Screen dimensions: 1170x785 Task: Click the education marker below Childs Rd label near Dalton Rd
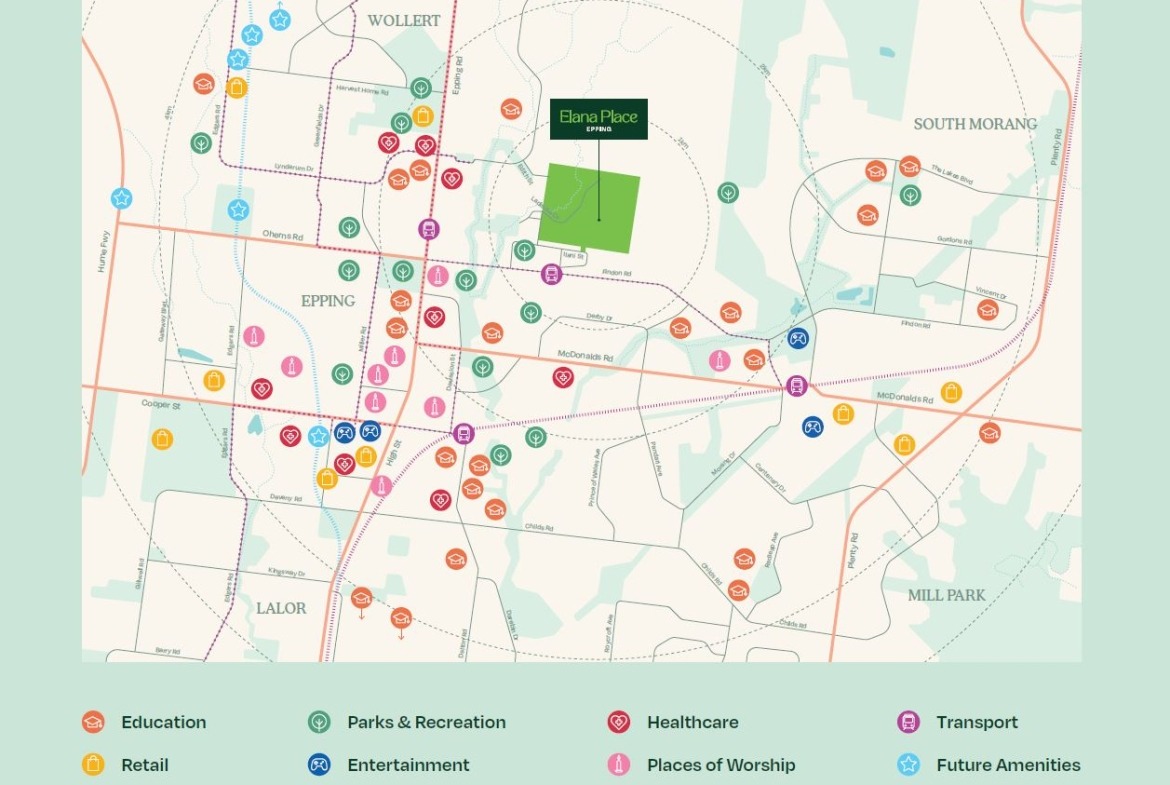(456, 558)
